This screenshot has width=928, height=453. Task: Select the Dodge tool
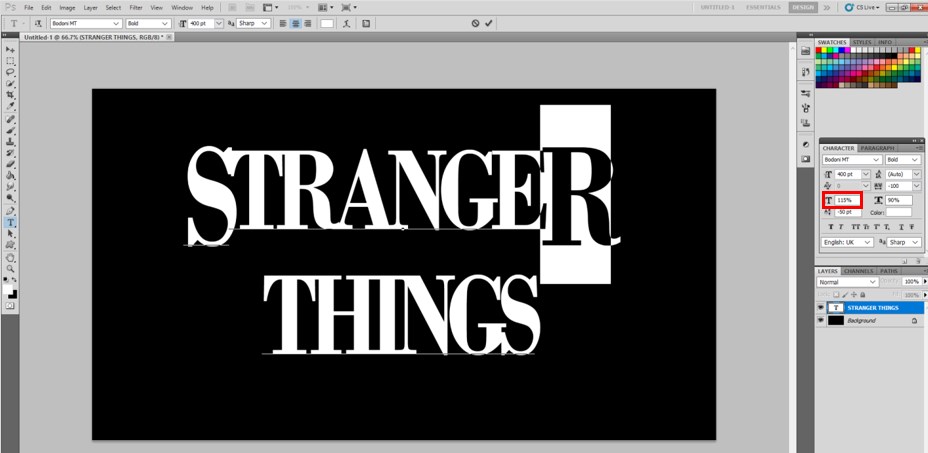(10, 198)
